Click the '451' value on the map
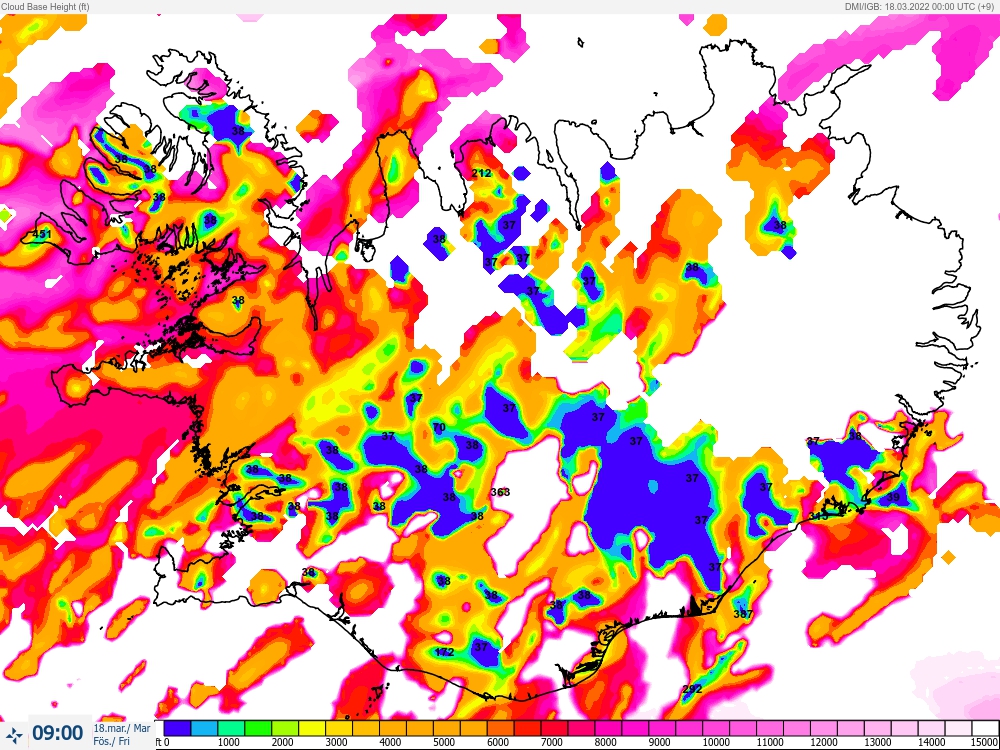The width and height of the screenshot is (1000, 750). pyautogui.click(x=41, y=234)
